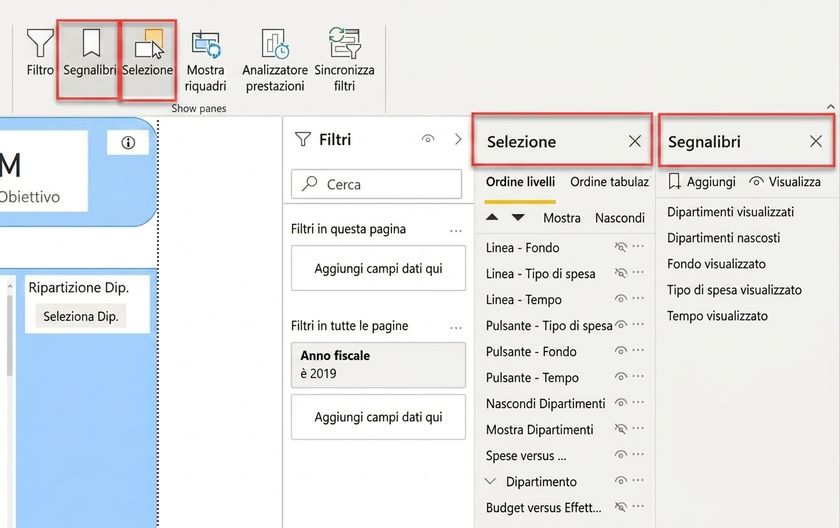Hide Nascondi Dipartimenti visual

621,403
